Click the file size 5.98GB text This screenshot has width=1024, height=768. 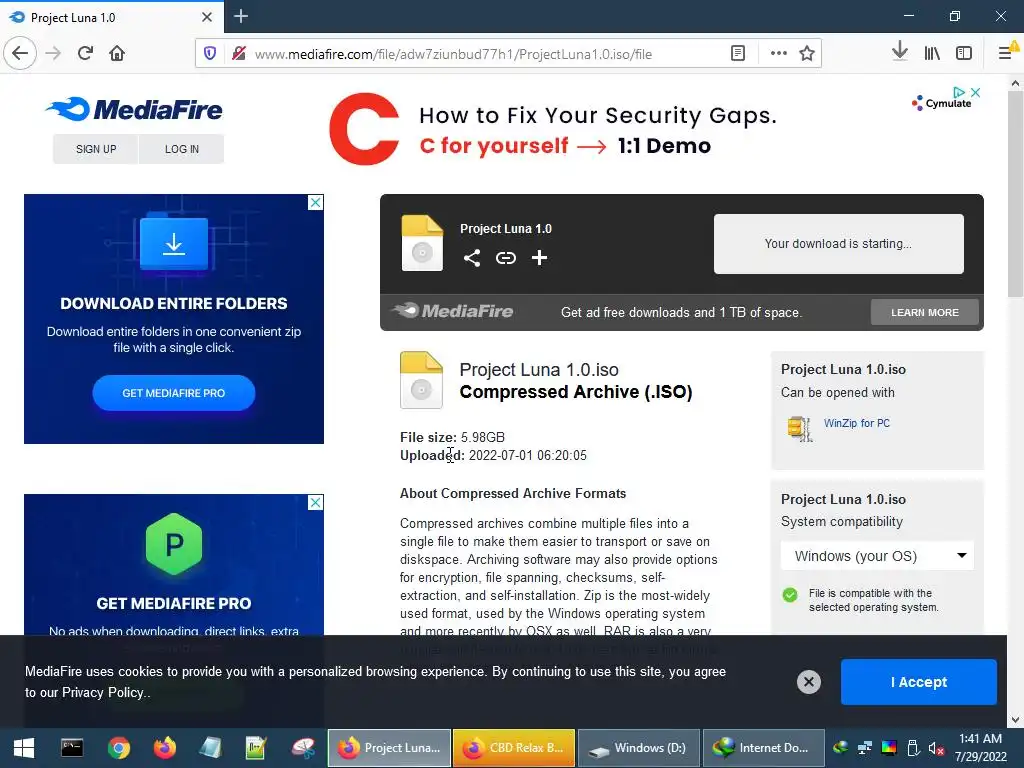point(483,438)
